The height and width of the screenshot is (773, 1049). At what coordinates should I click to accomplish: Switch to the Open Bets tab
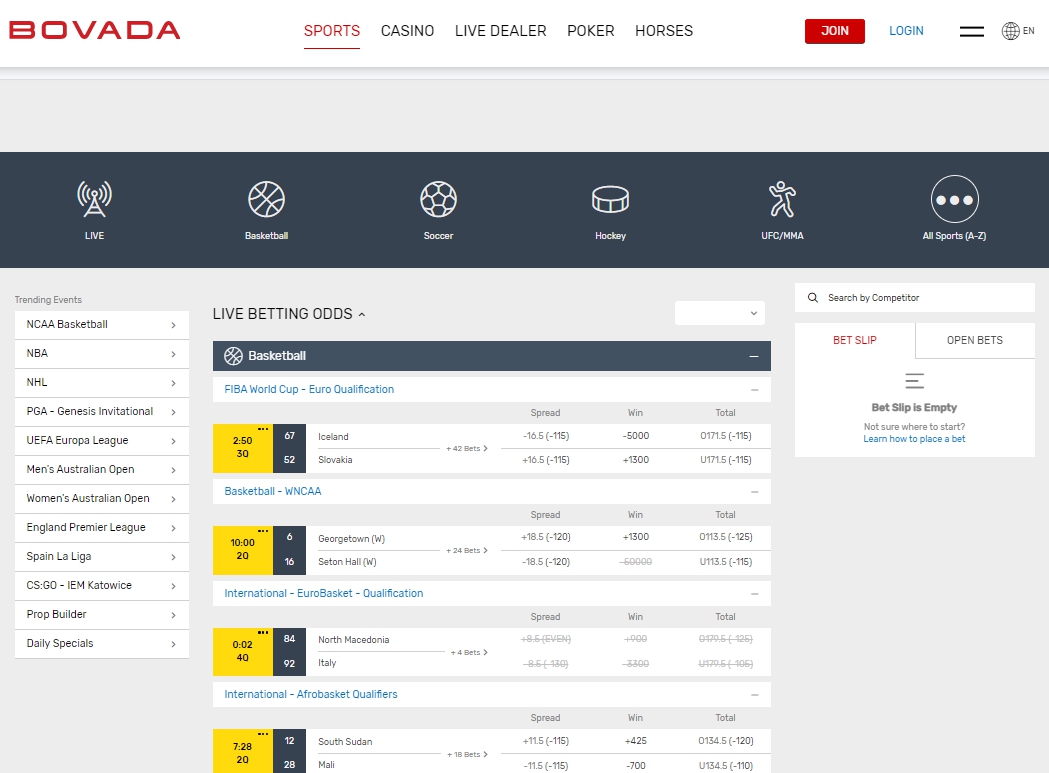coord(974,340)
